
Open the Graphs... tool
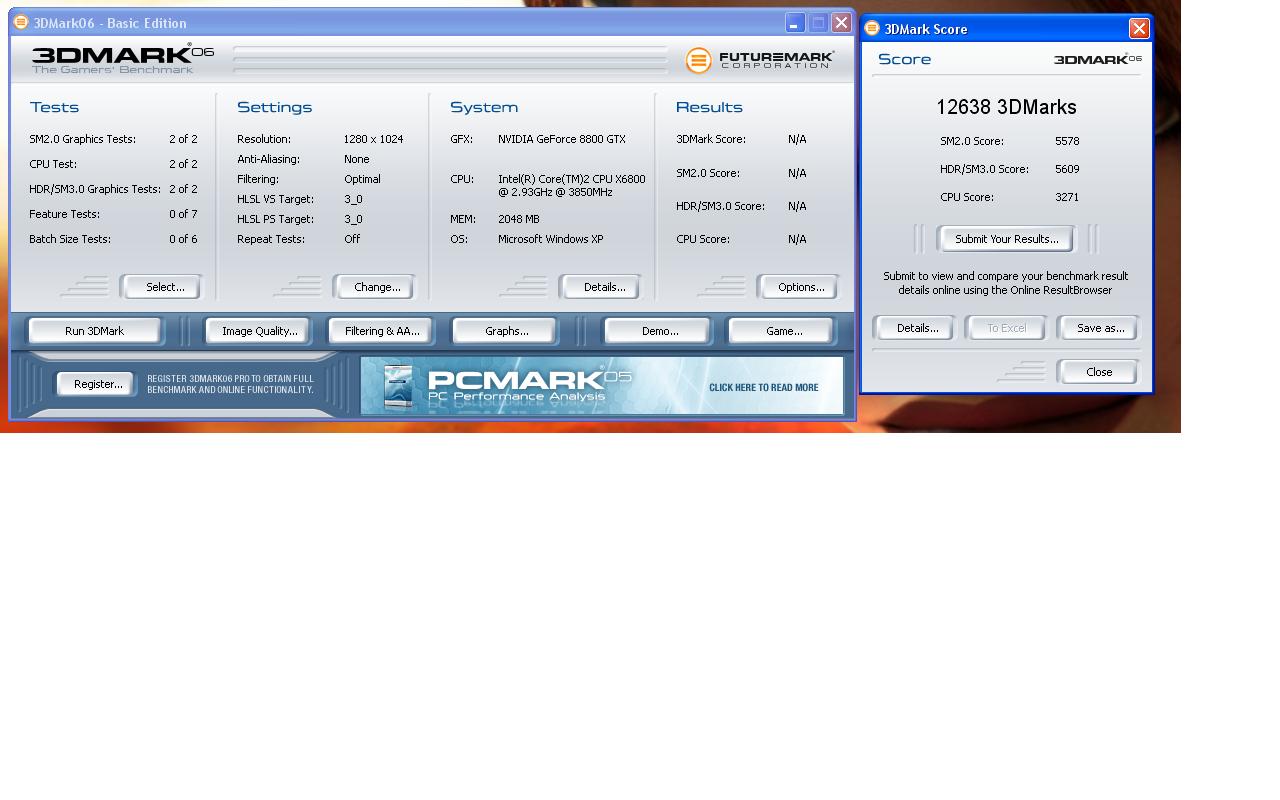click(x=506, y=331)
